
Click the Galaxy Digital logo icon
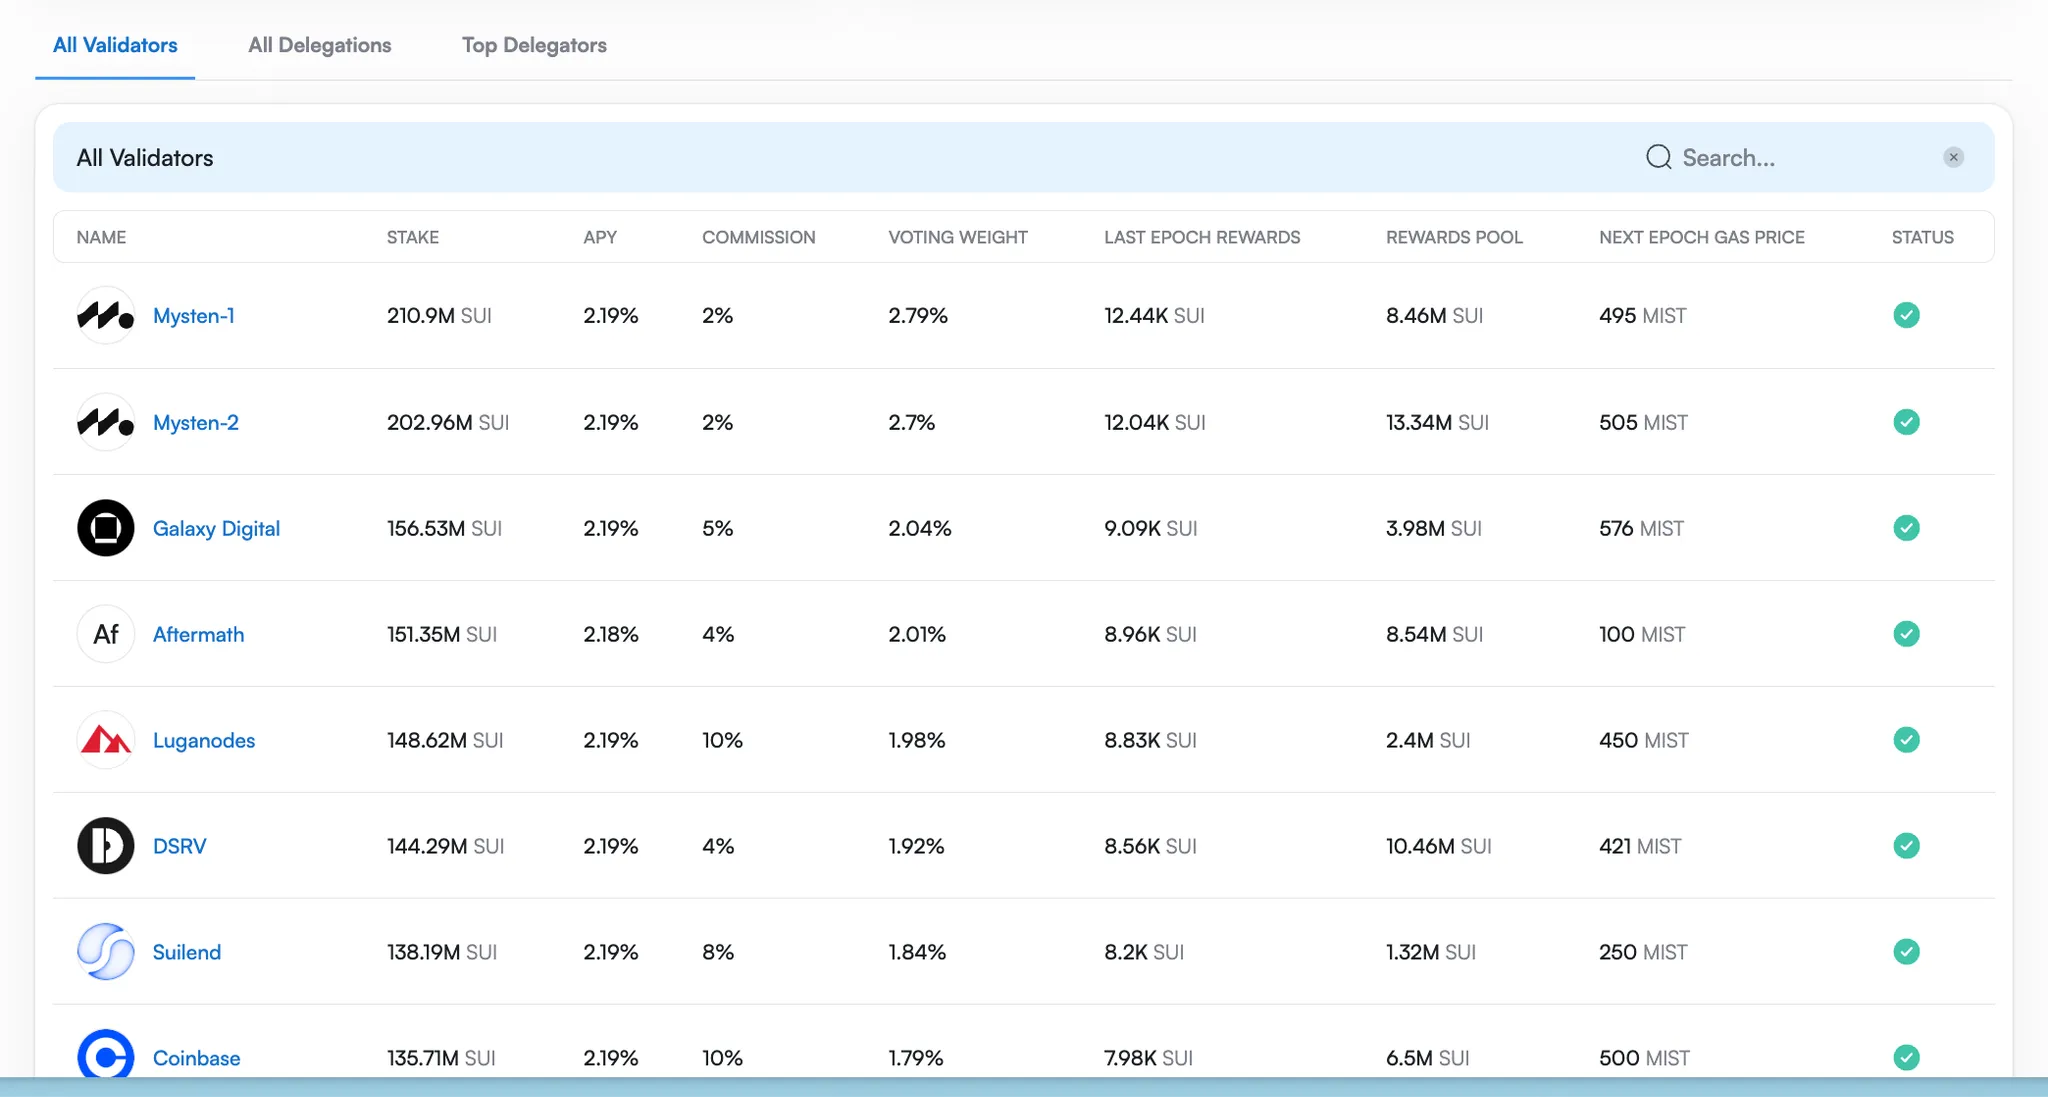click(x=105, y=528)
